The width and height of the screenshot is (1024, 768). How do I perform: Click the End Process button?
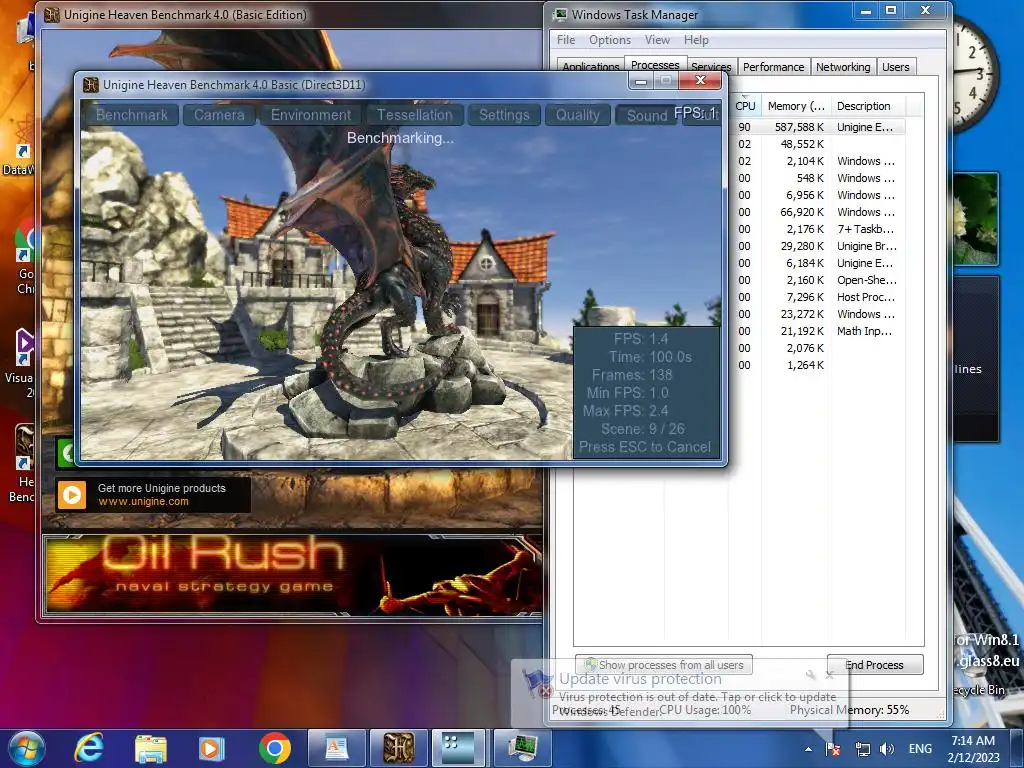point(875,664)
